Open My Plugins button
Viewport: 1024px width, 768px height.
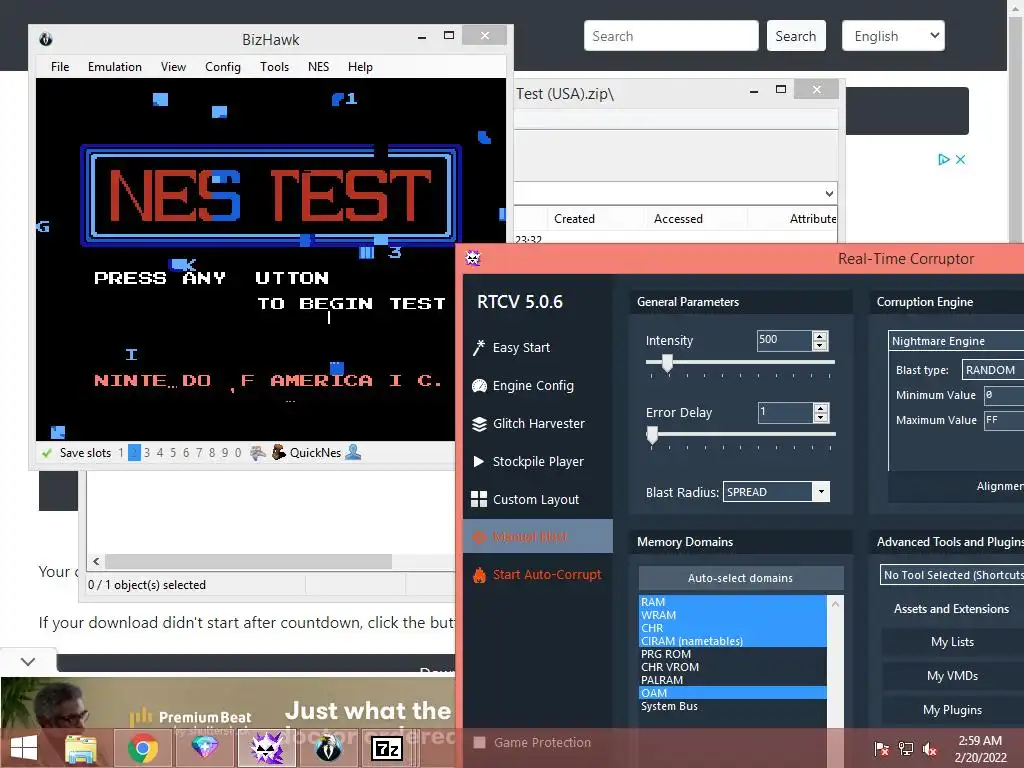pos(952,710)
